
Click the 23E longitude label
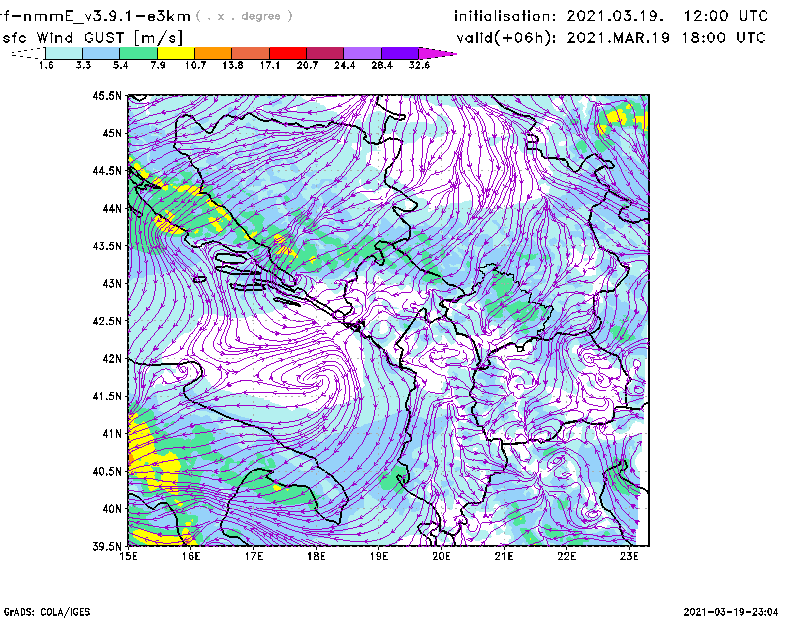(629, 556)
